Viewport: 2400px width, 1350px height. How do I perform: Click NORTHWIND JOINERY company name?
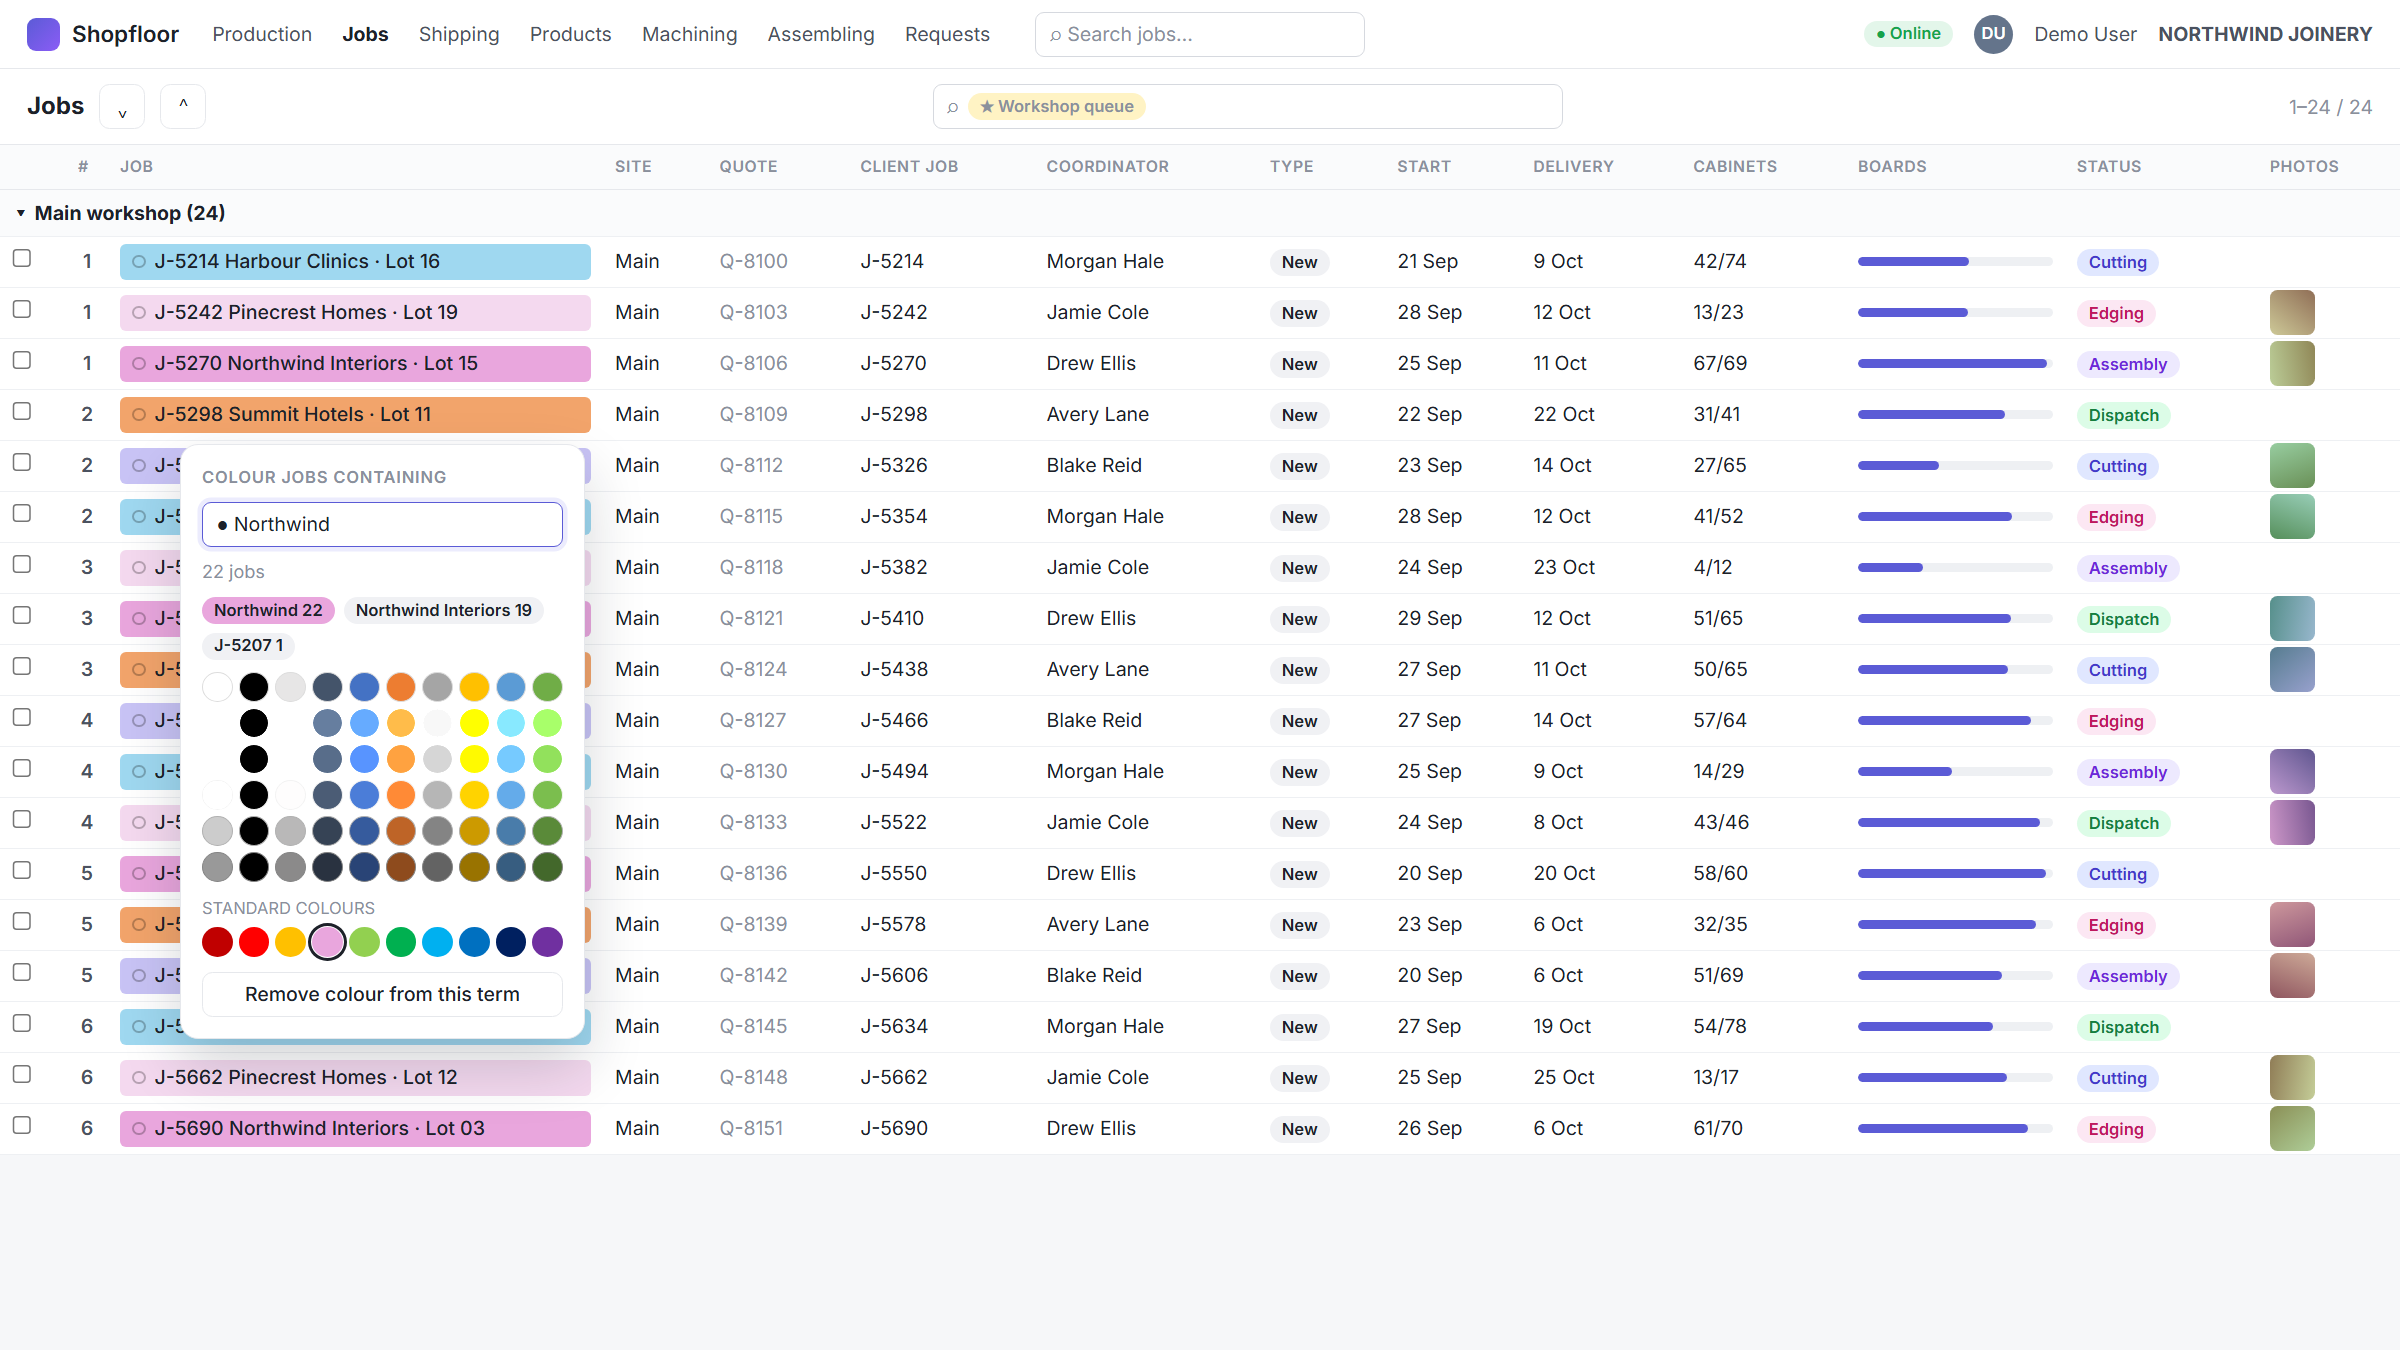[x=2265, y=34]
